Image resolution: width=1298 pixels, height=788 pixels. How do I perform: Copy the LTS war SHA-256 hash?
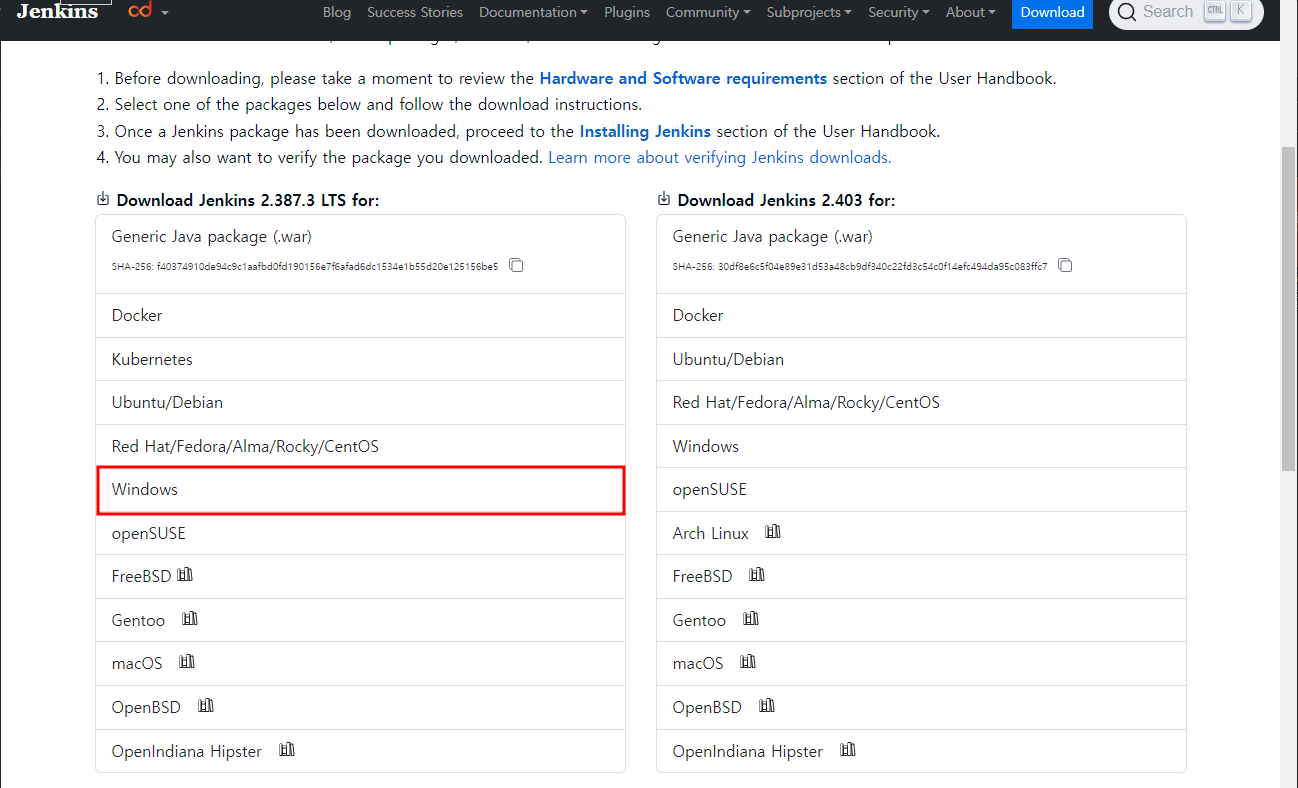516,266
